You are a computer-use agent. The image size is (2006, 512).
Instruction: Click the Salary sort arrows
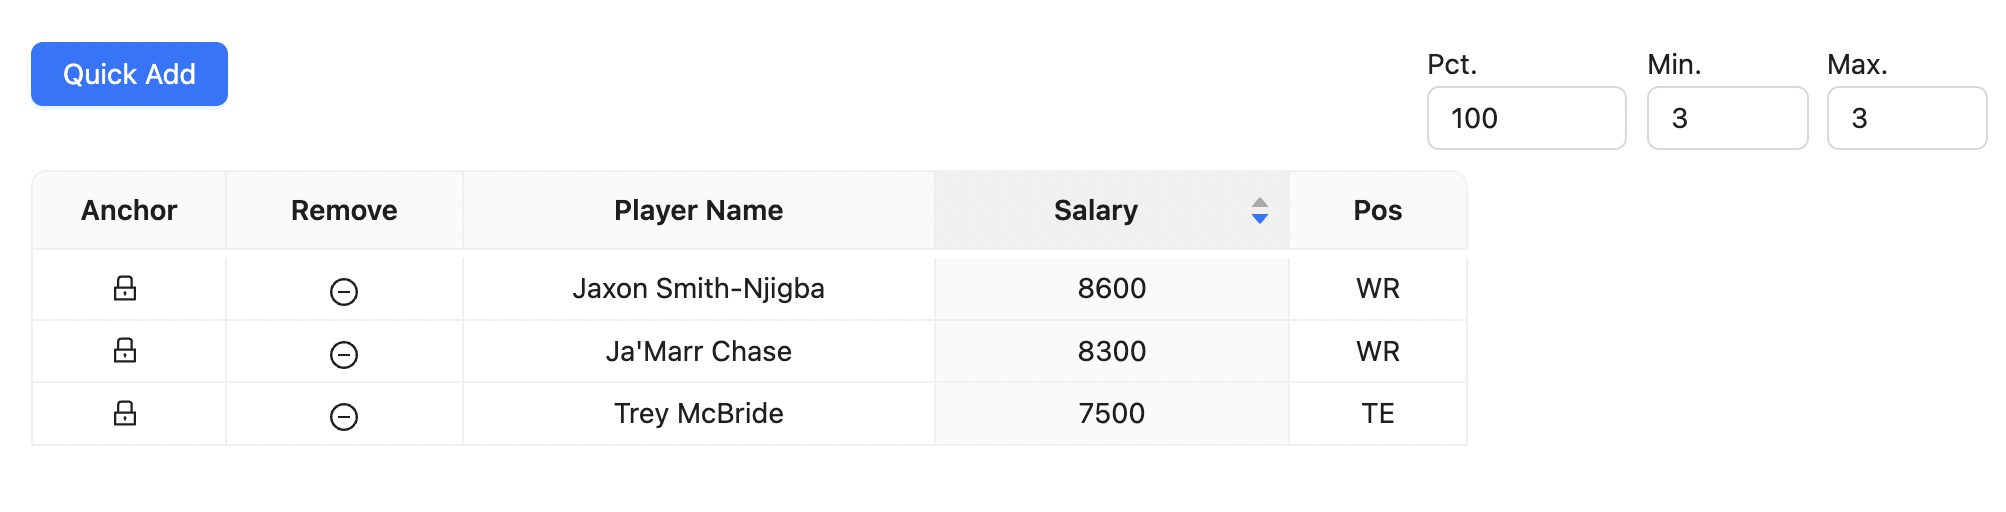(1260, 210)
